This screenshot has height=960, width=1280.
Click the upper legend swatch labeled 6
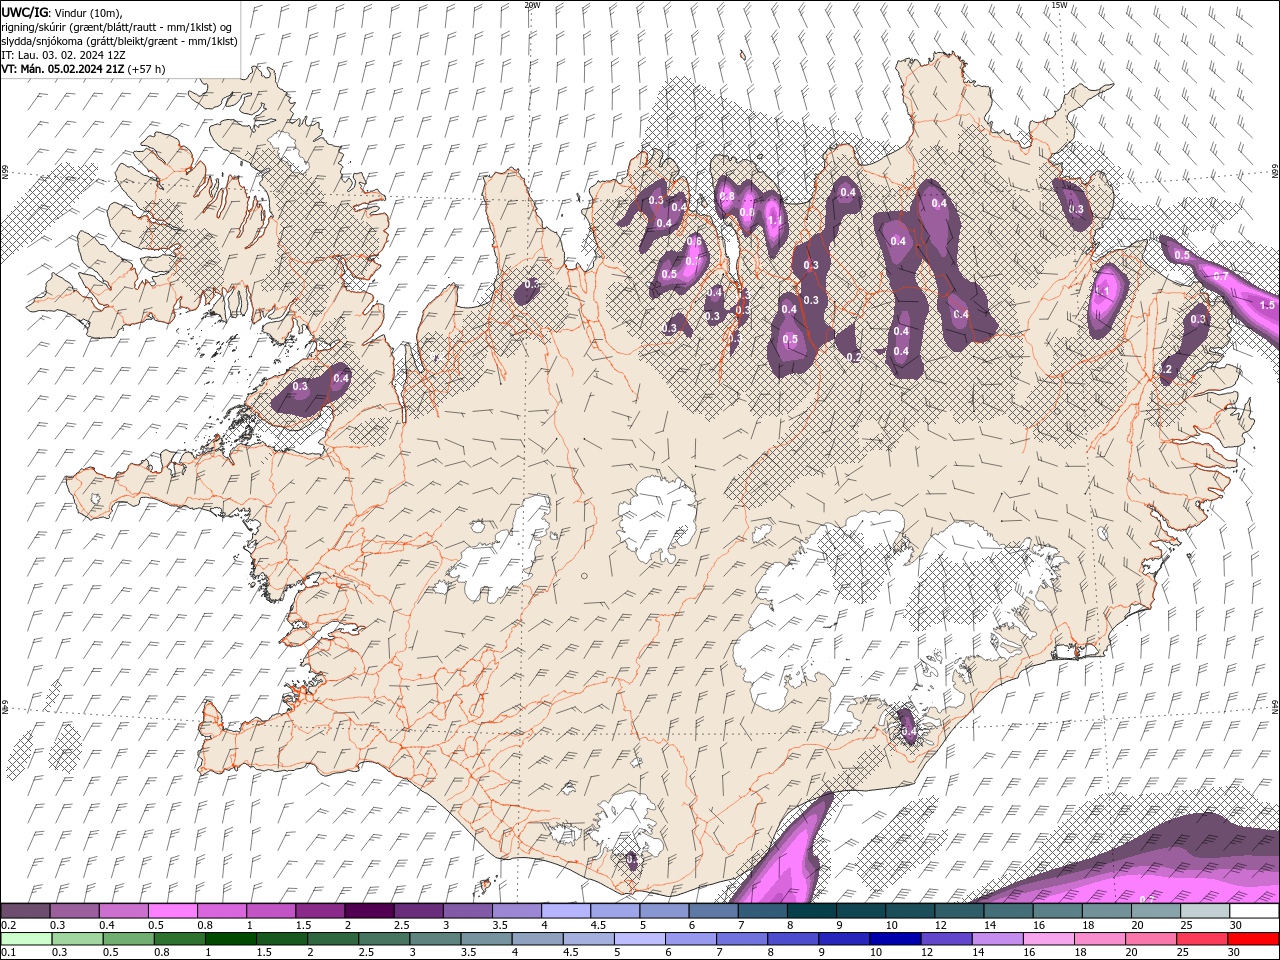click(x=714, y=911)
